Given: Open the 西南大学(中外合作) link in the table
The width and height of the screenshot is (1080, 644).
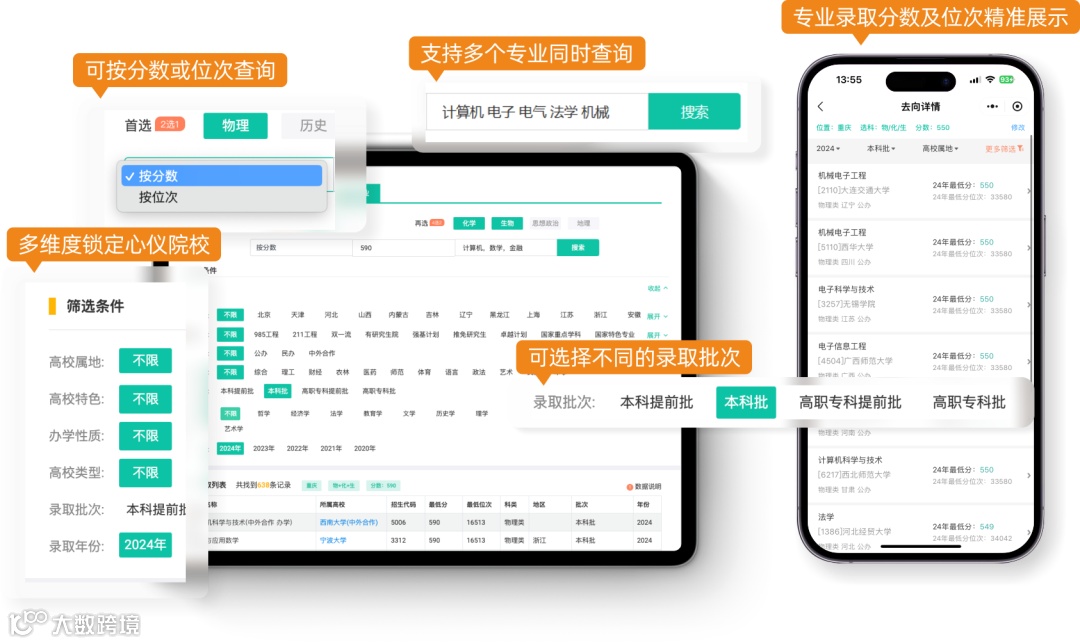Looking at the screenshot, I should point(349,523).
